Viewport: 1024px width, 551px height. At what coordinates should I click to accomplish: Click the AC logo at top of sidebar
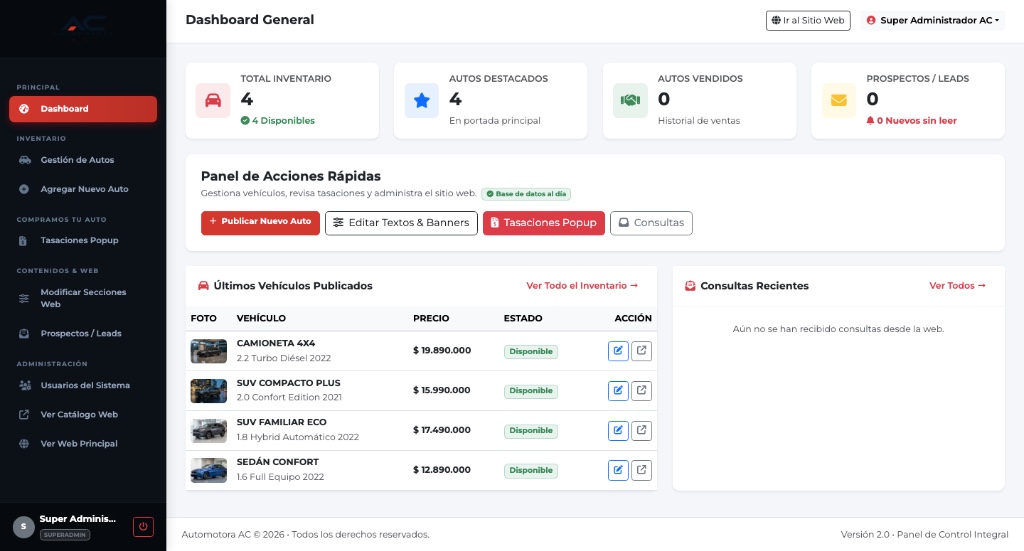86,27
